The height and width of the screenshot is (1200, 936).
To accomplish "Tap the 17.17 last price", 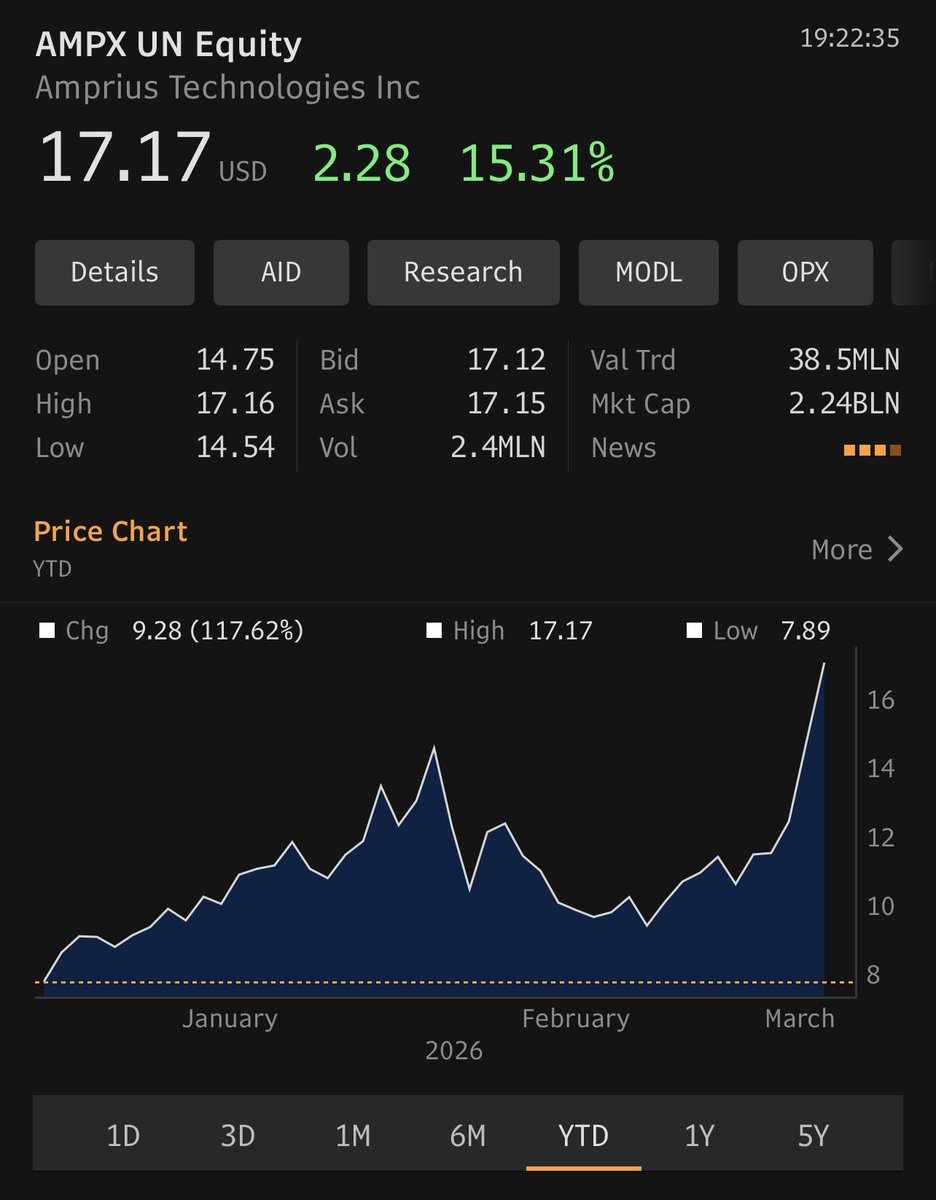I will (125, 158).
